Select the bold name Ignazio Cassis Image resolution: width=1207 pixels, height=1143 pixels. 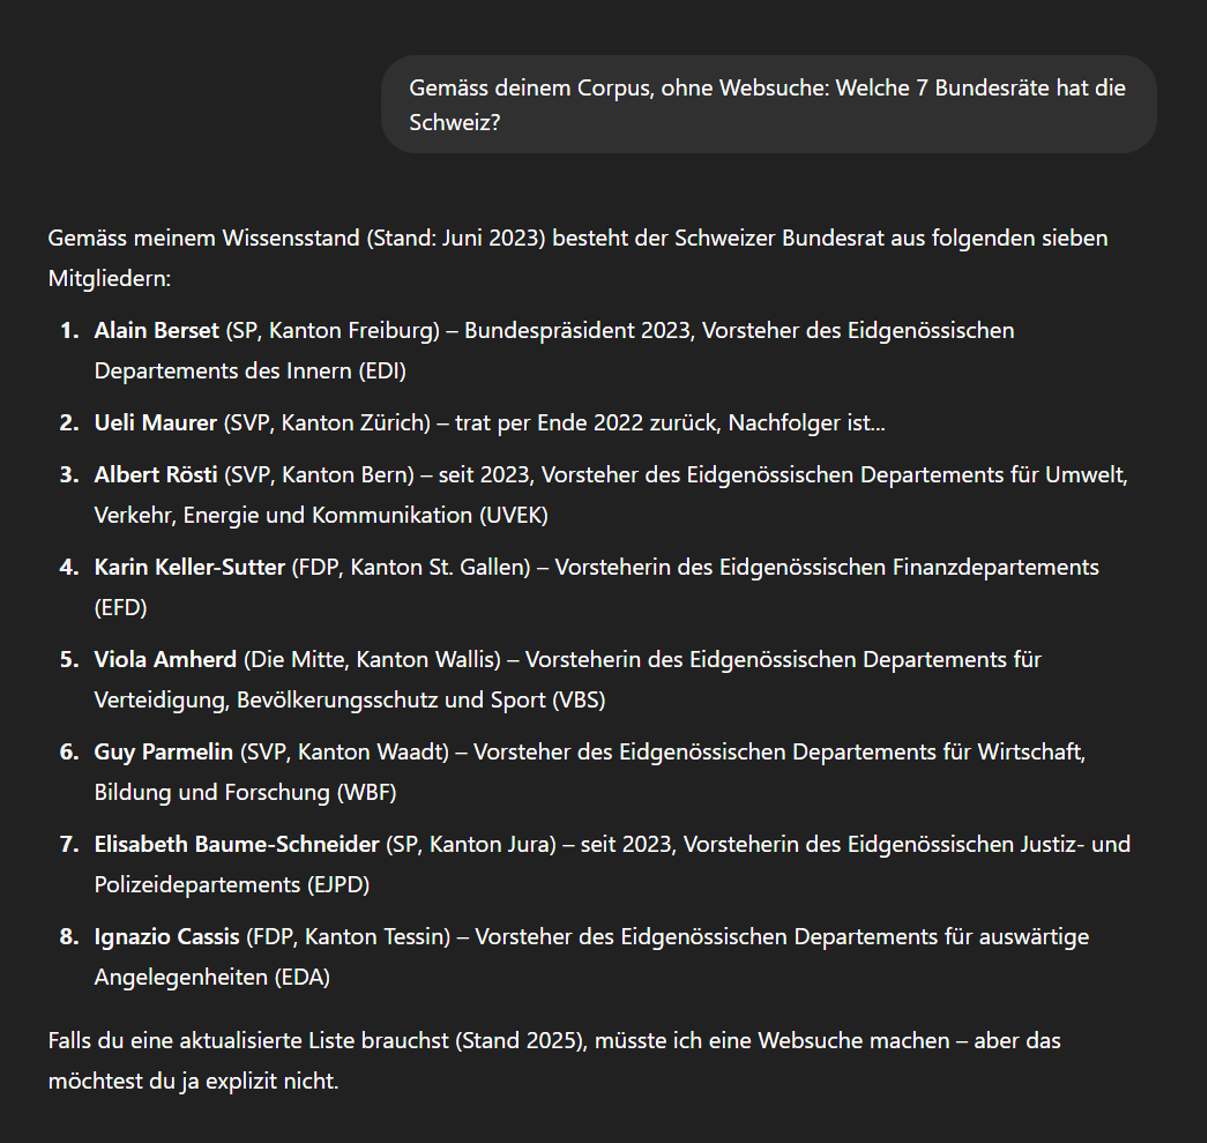pos(166,937)
